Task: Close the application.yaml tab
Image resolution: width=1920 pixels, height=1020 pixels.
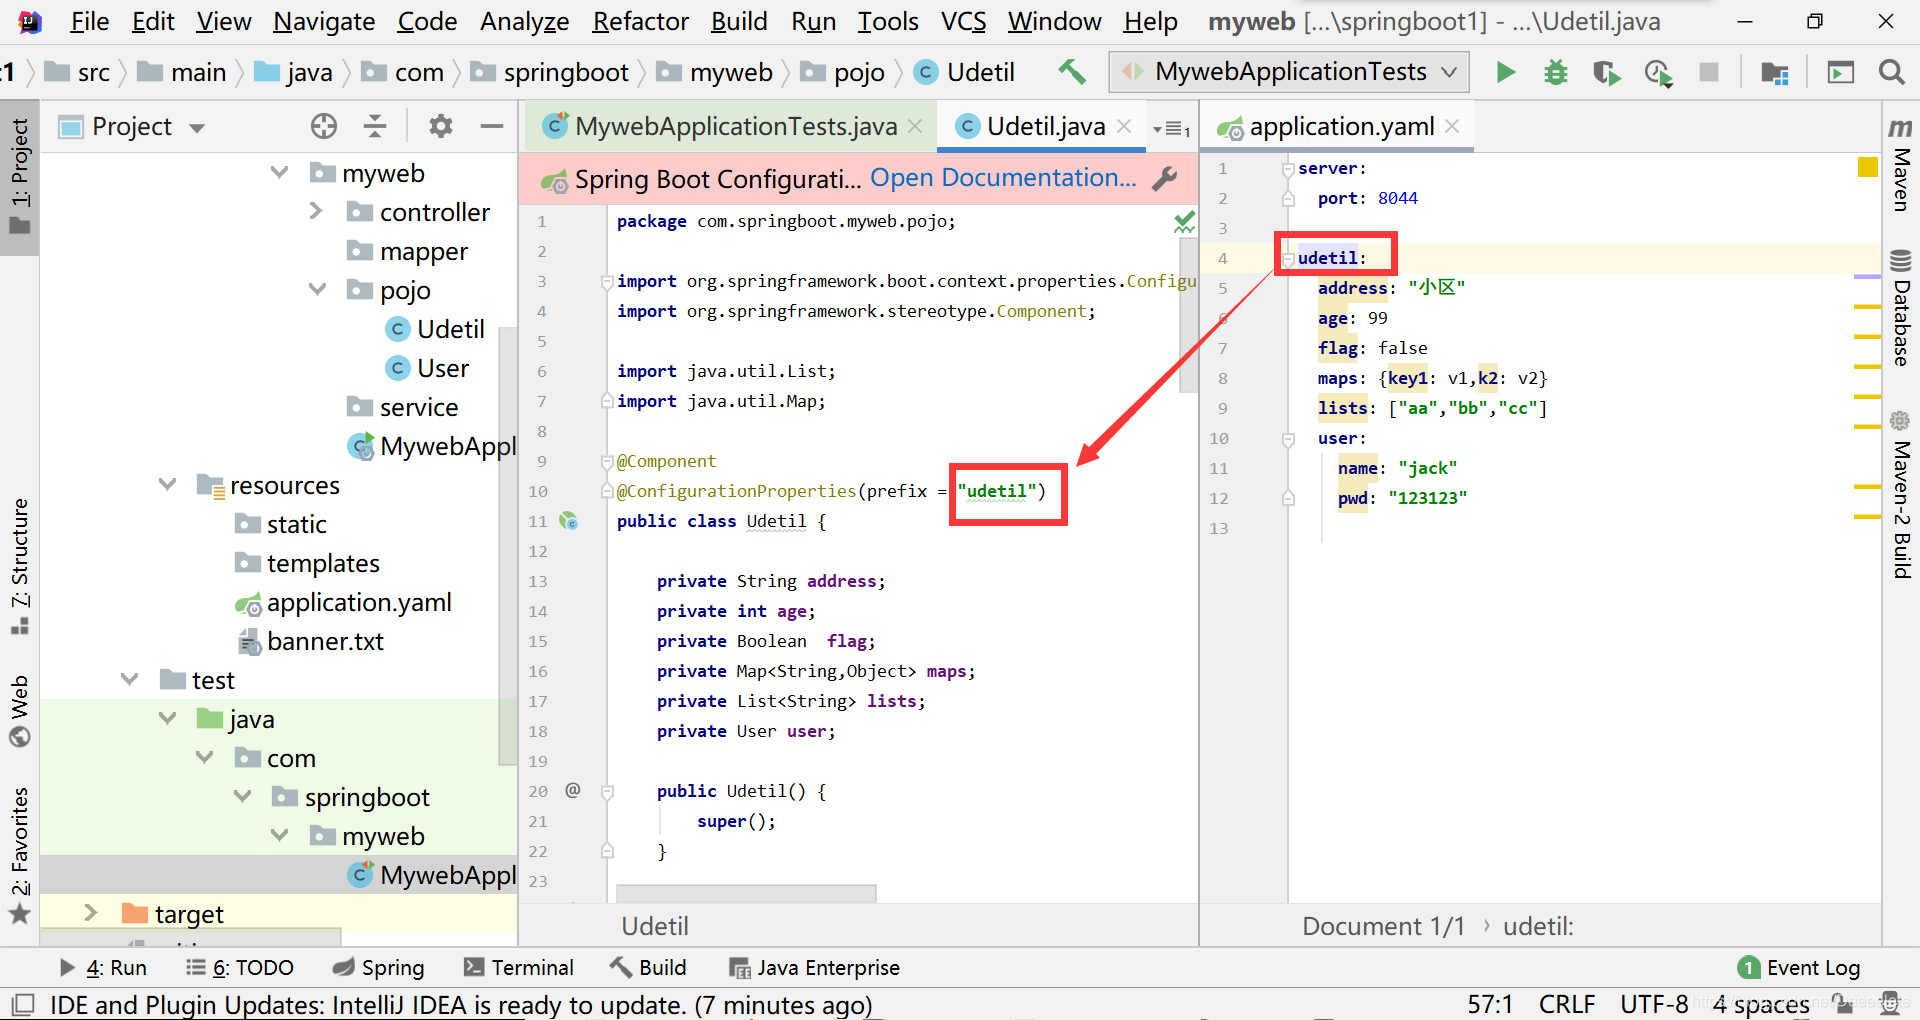Action: [x=1452, y=126]
